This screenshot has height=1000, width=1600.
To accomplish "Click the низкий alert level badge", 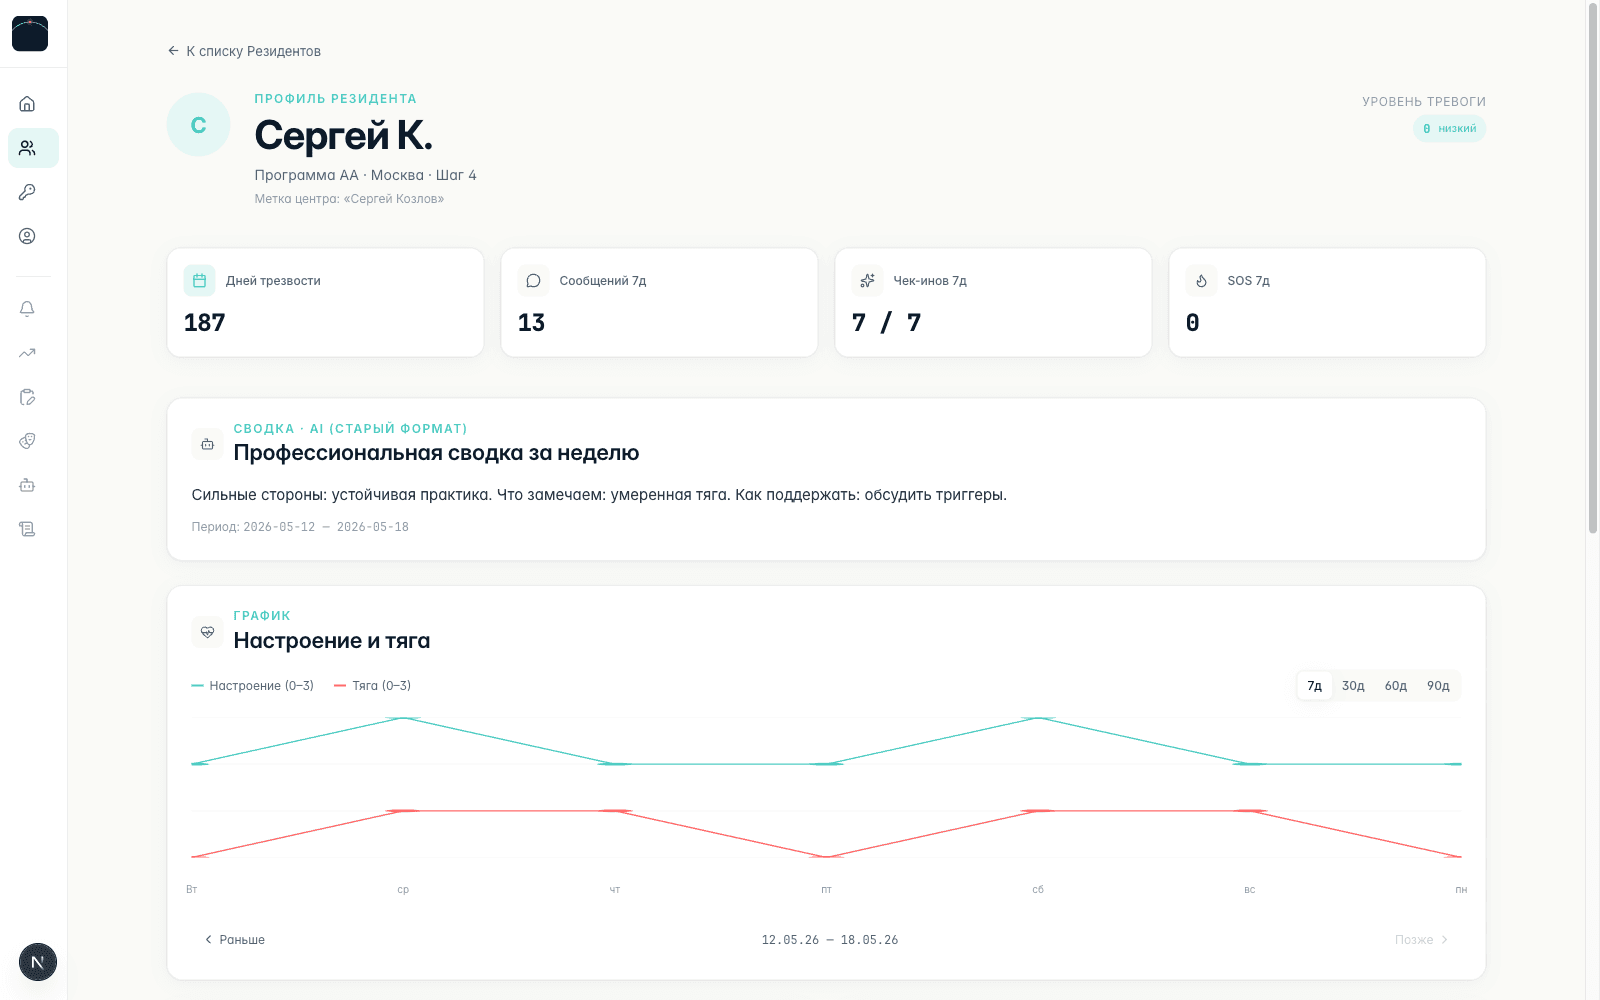I will tap(1449, 129).
